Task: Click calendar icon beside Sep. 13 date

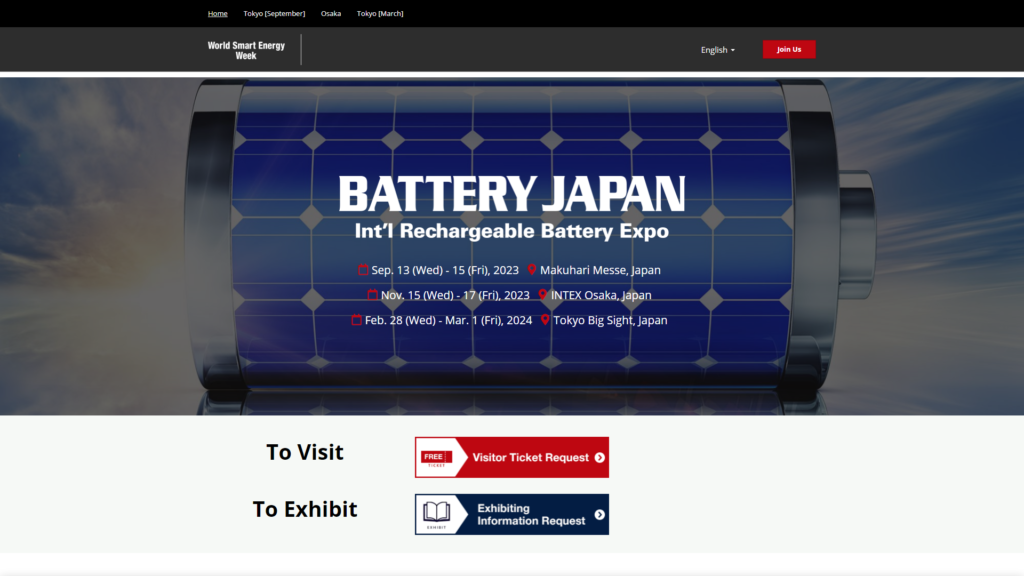Action: click(363, 270)
